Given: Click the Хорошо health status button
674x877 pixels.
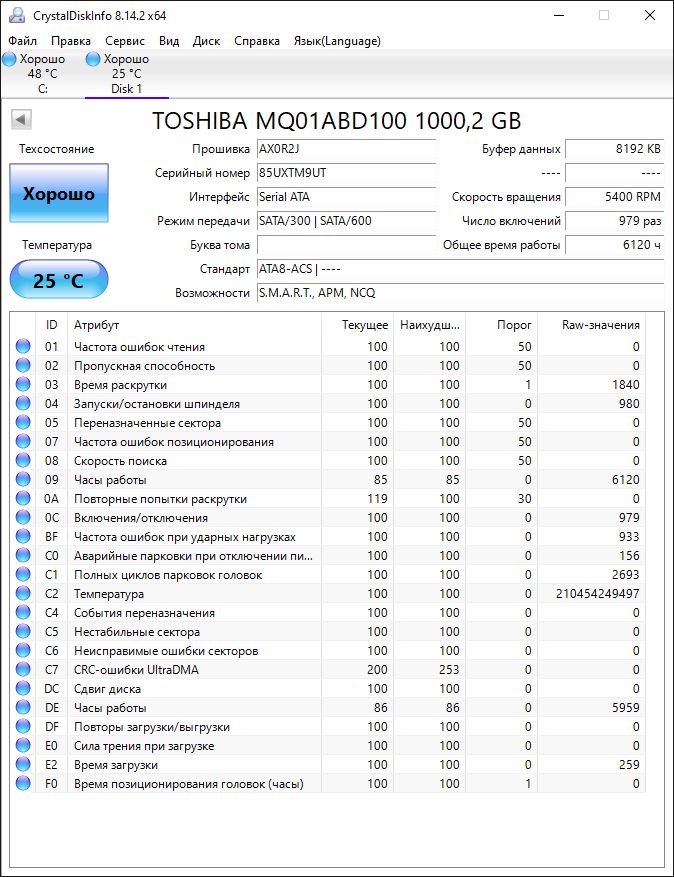Looking at the screenshot, I should 59,194.
